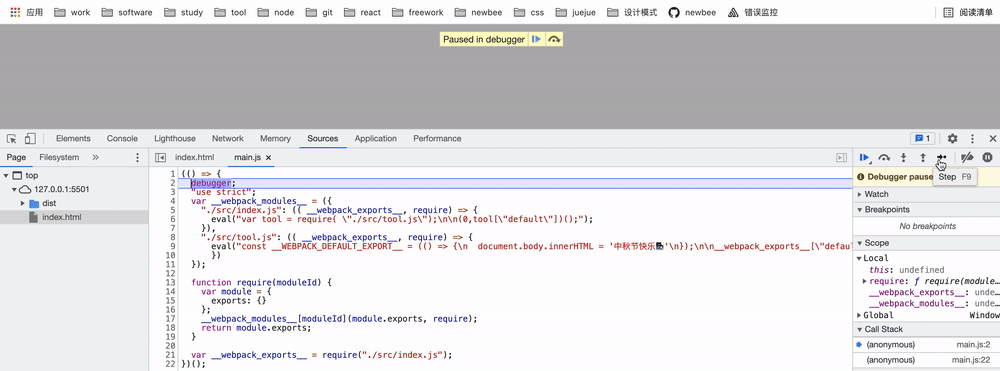Open the Application panel tab
The width and height of the screenshot is (1000, 371).
click(376, 138)
